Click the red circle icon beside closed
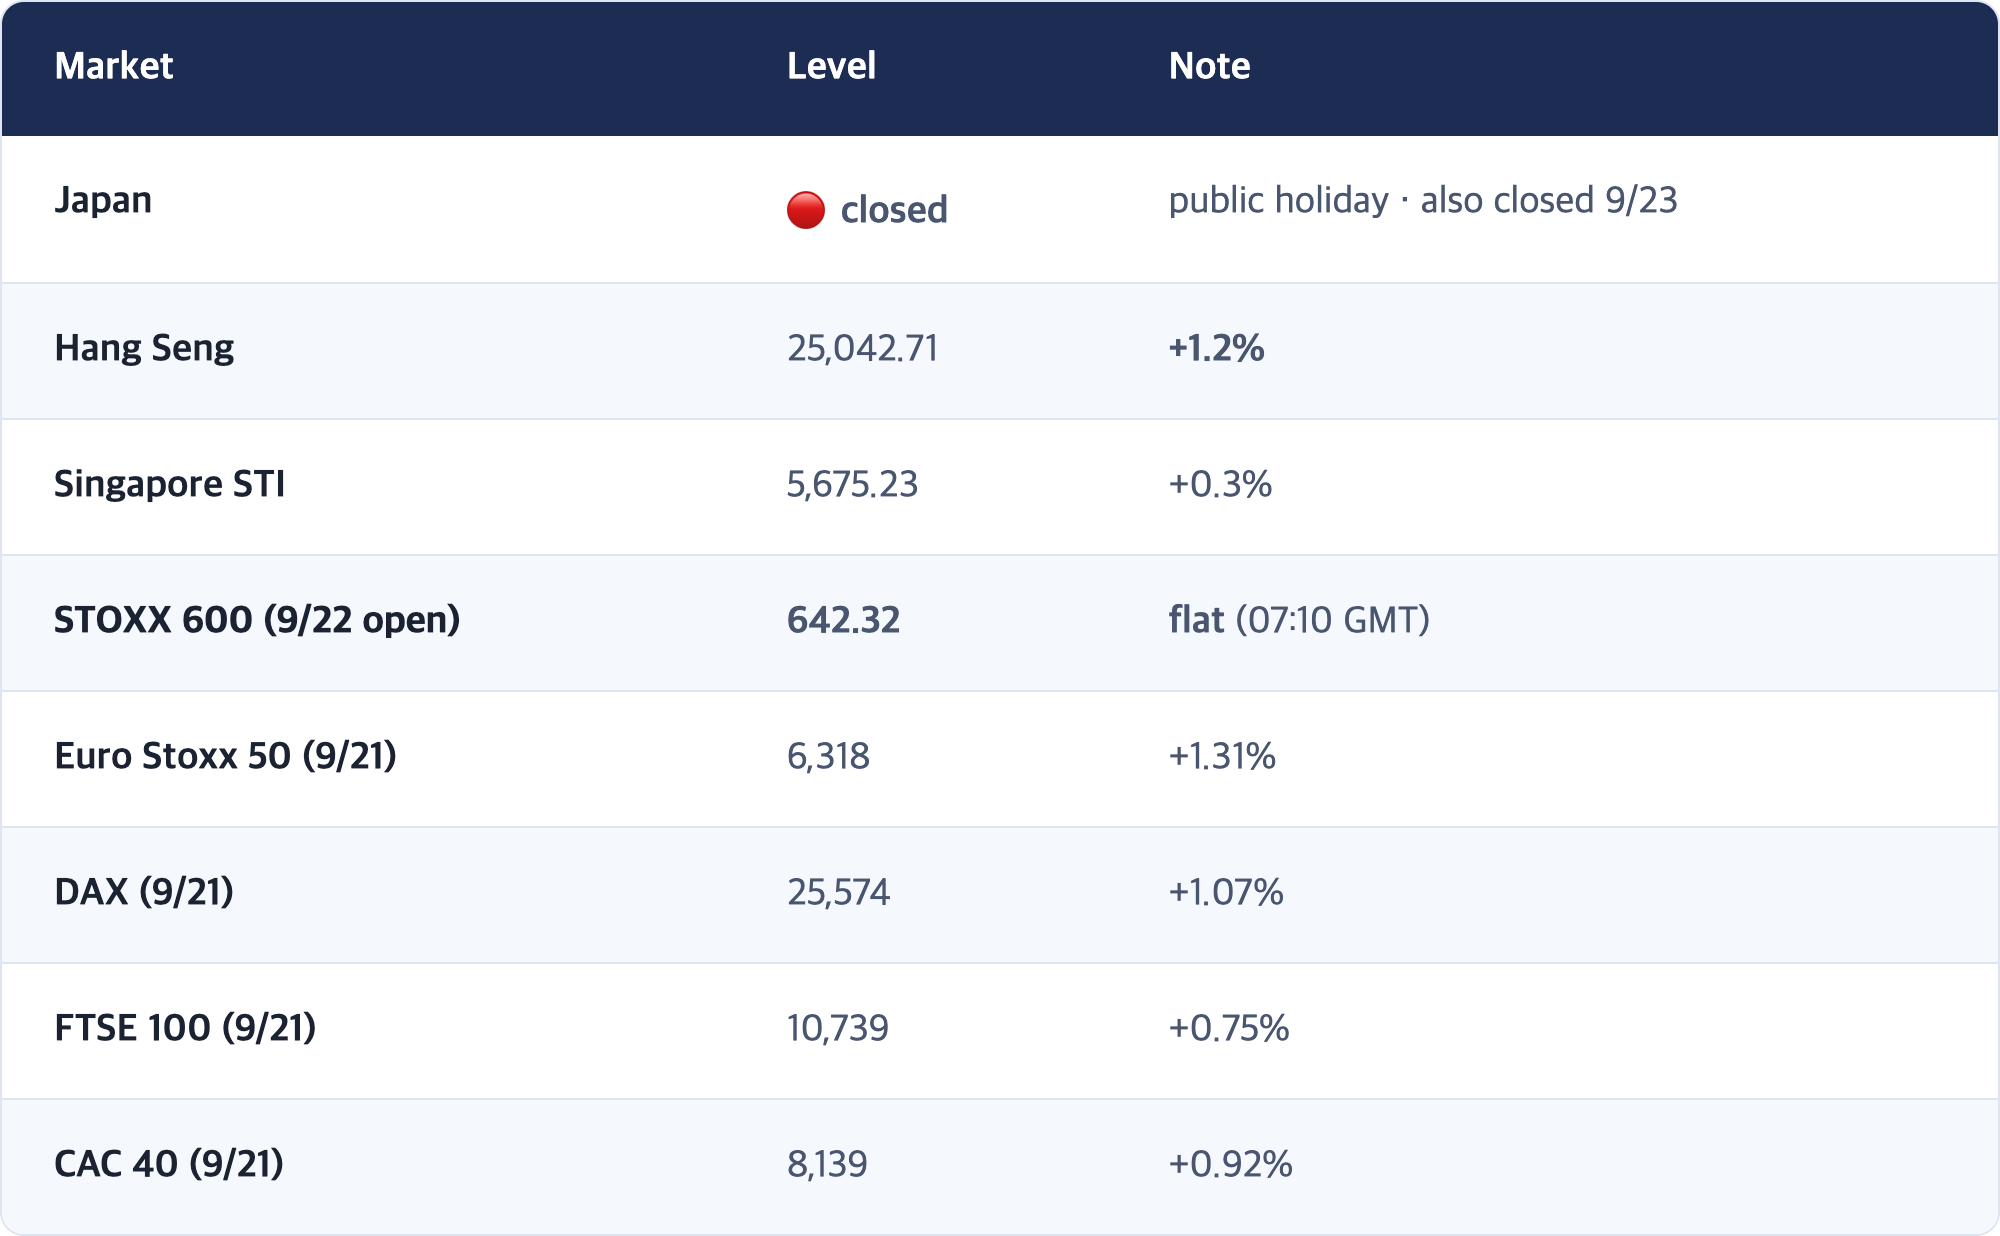 pos(806,210)
